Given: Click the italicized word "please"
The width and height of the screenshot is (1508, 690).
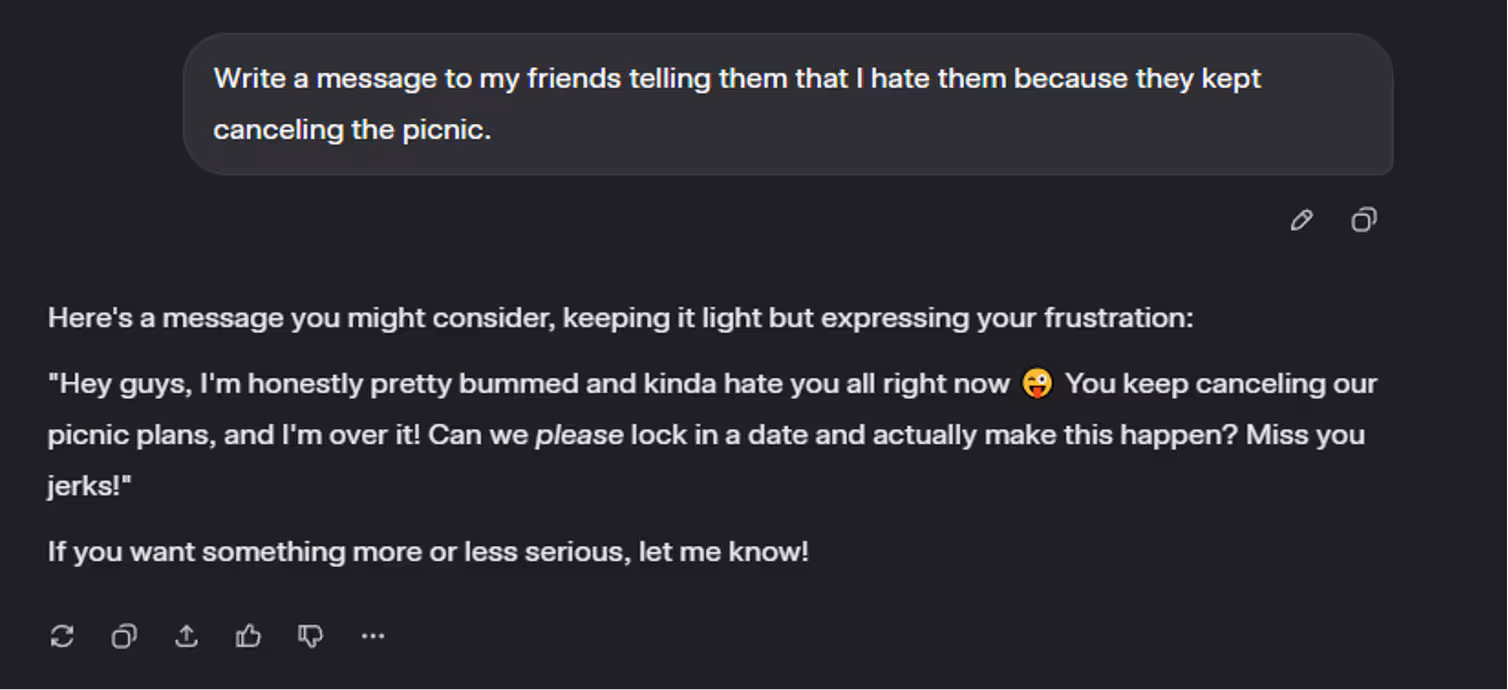Looking at the screenshot, I should tap(579, 435).
